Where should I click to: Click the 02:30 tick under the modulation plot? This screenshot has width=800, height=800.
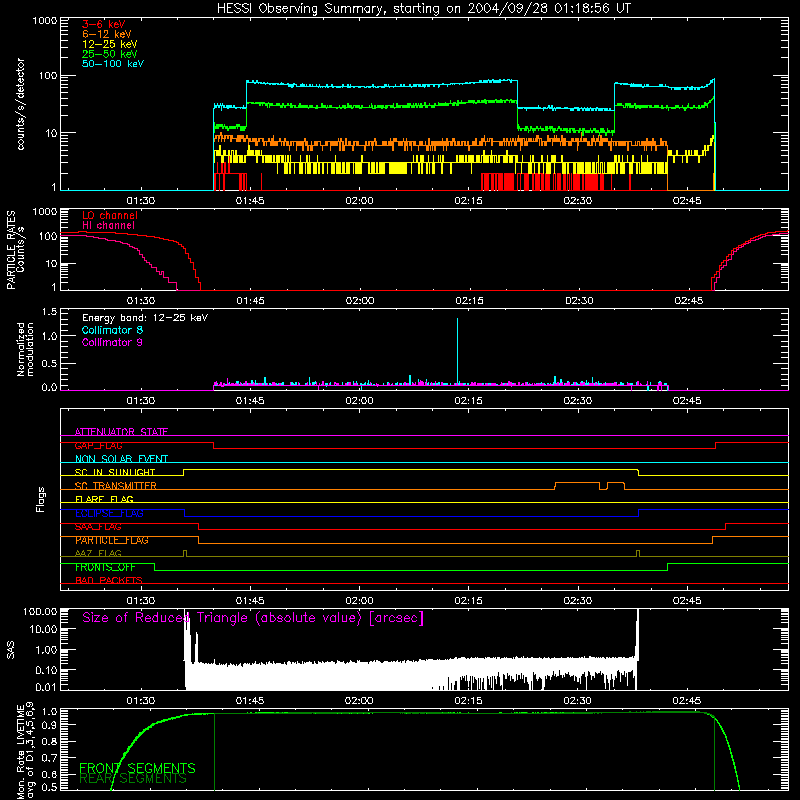point(578,401)
